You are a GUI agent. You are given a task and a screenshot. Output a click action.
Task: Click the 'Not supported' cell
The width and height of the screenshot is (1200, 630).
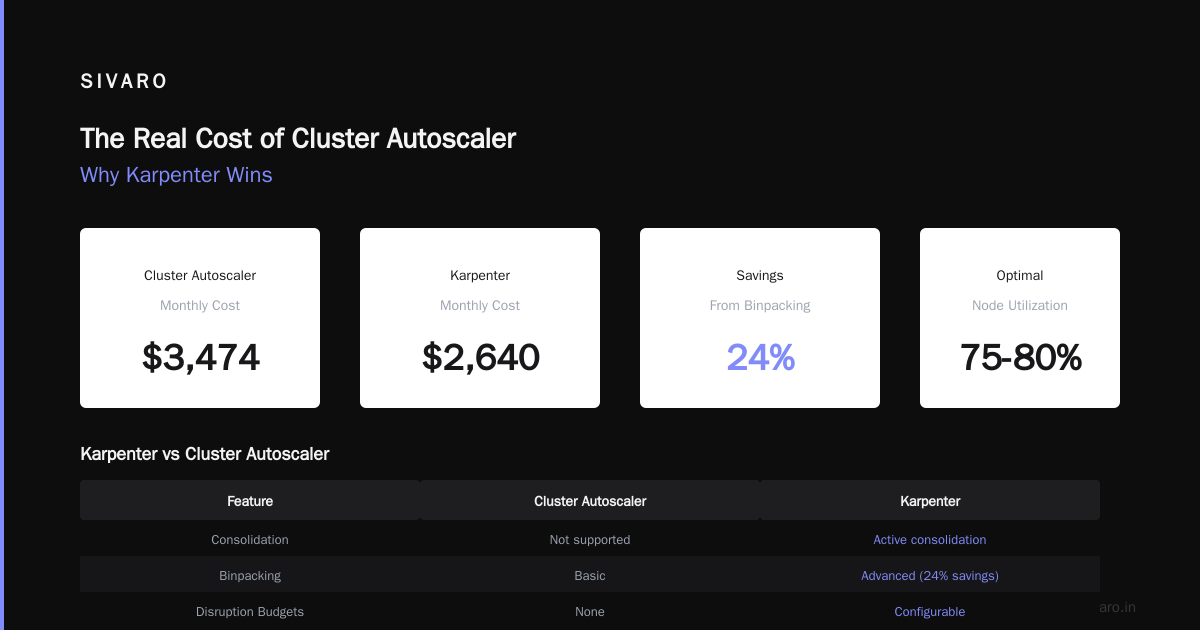click(590, 539)
